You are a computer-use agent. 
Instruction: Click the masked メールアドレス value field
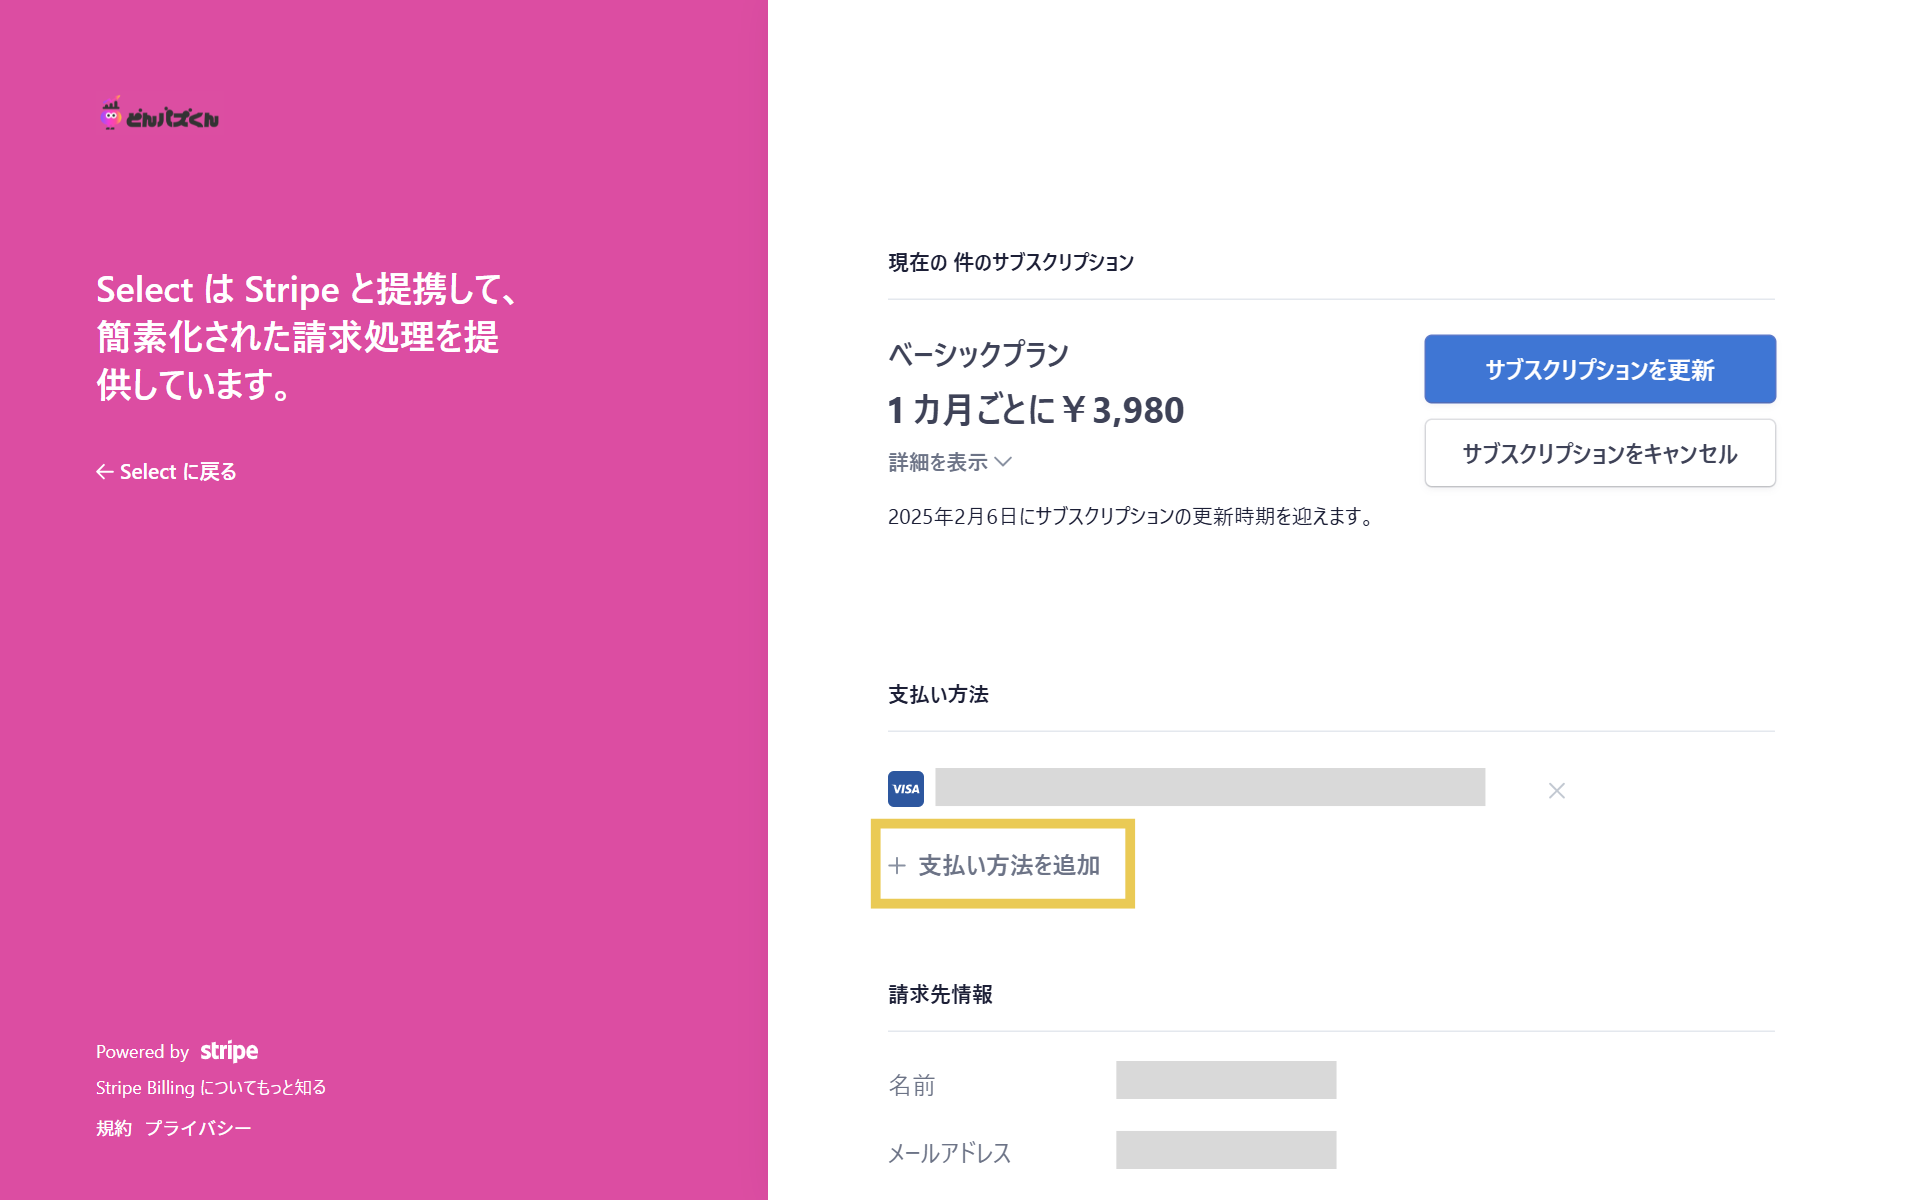point(1225,1150)
